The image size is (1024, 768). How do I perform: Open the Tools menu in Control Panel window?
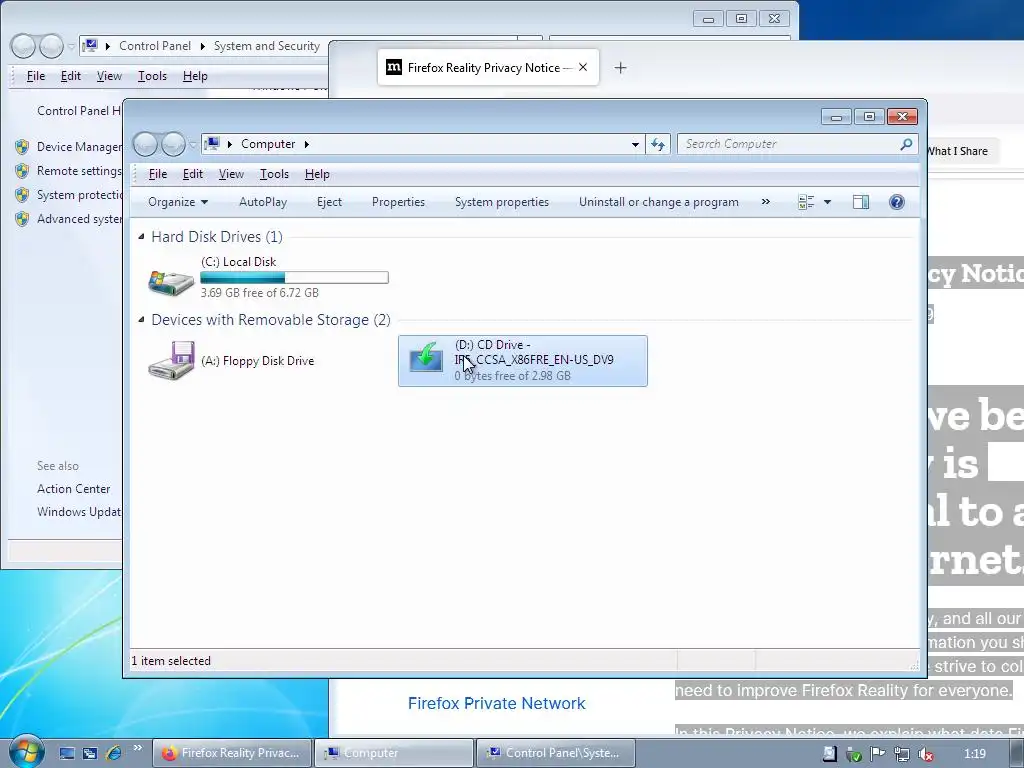tap(152, 76)
